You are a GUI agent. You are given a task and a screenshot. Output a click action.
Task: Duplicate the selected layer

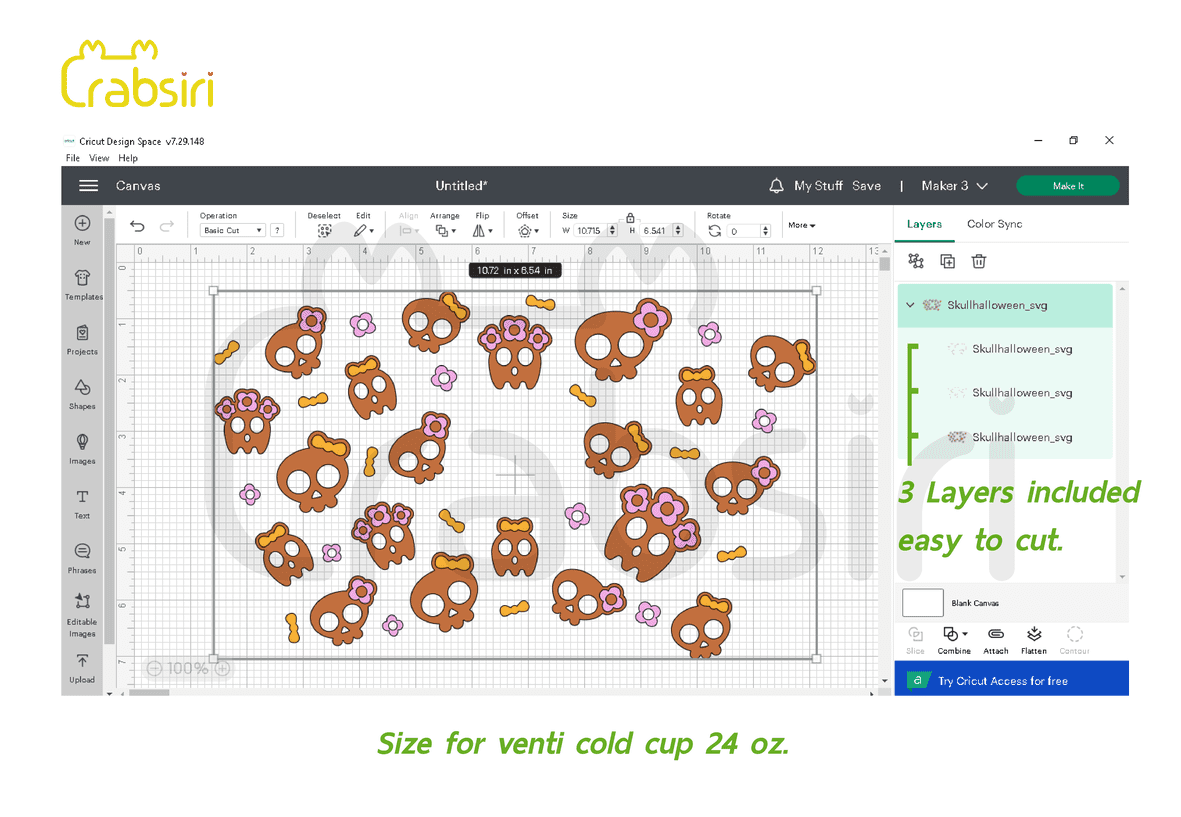[947, 261]
